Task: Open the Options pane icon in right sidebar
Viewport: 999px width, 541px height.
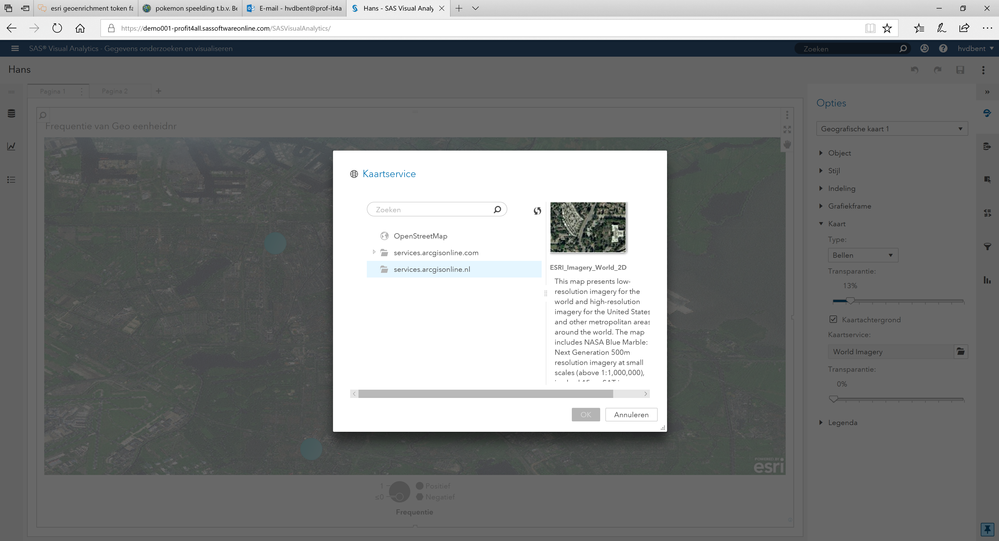Action: point(987,113)
